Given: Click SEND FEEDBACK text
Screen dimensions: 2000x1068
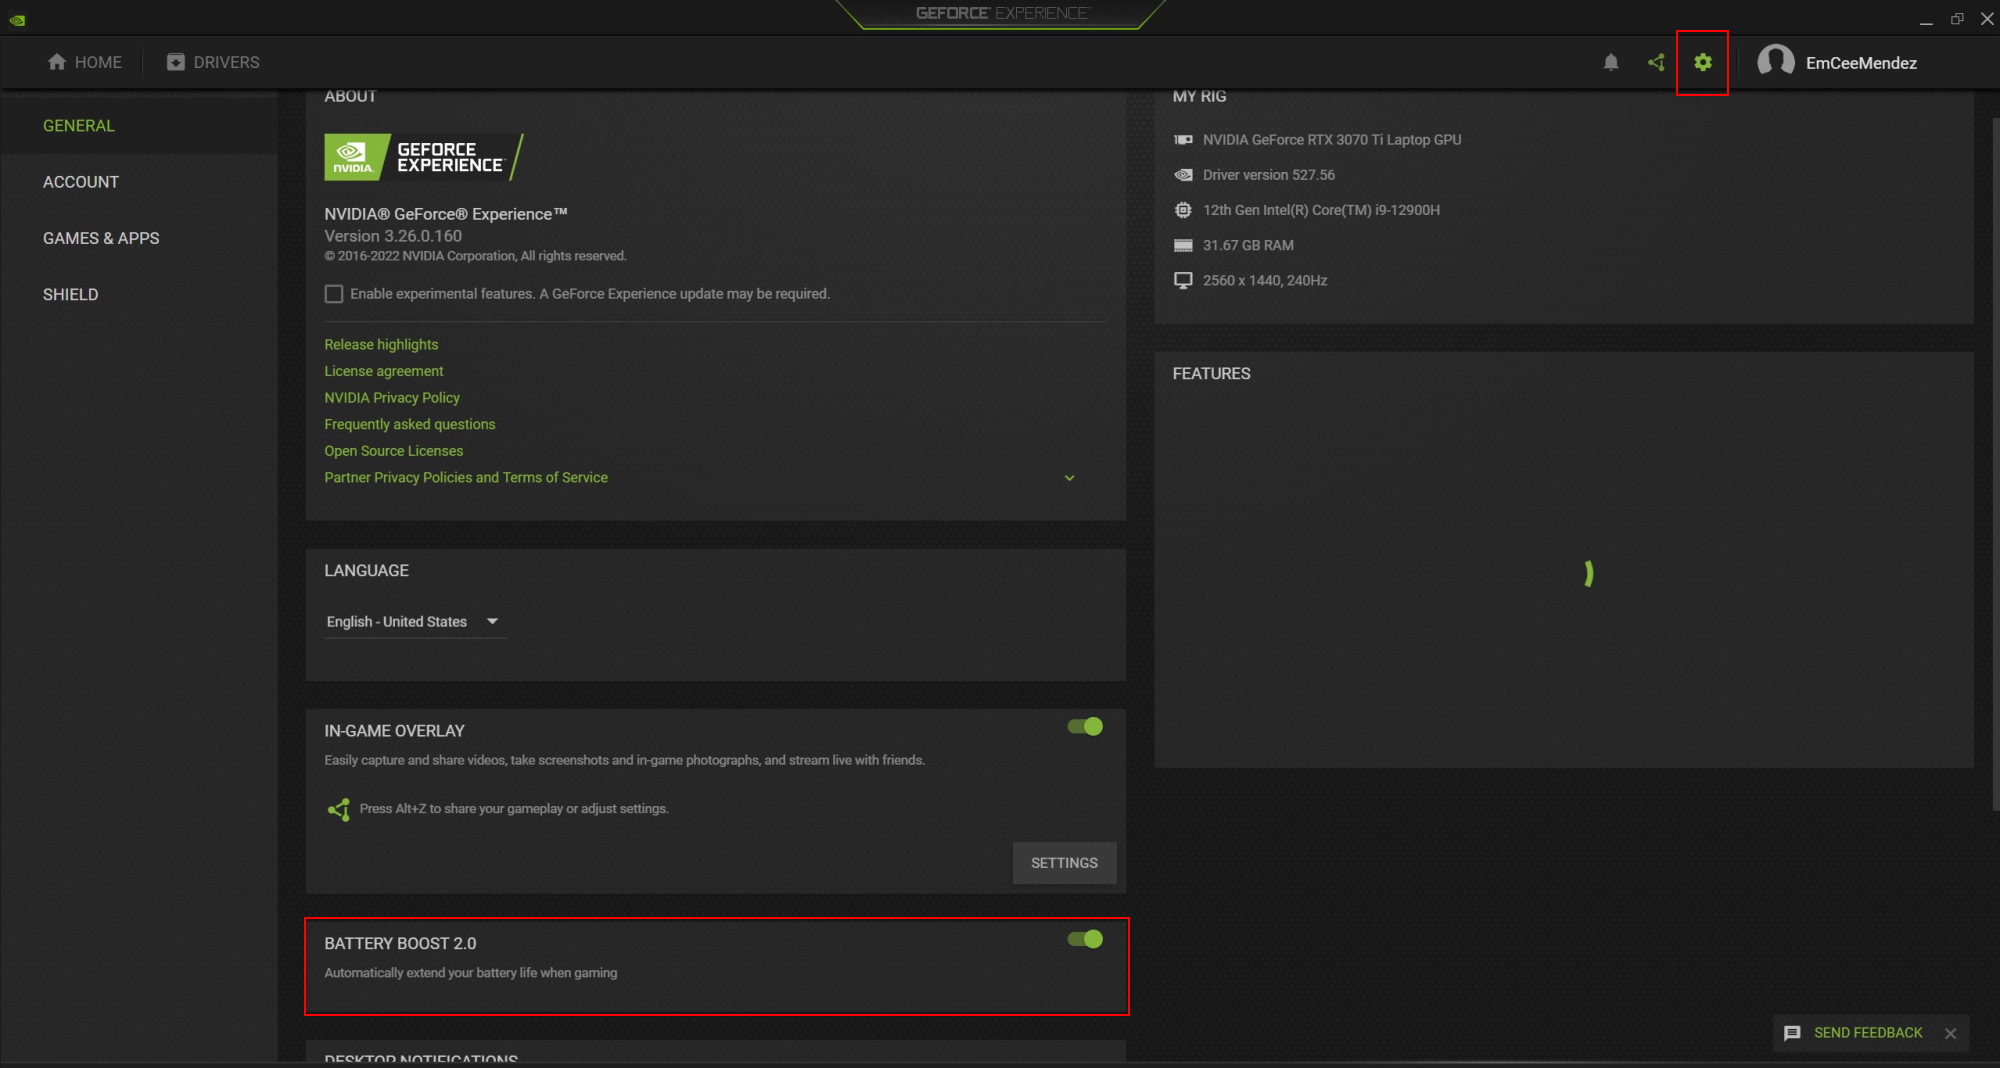Looking at the screenshot, I should [x=1868, y=1033].
